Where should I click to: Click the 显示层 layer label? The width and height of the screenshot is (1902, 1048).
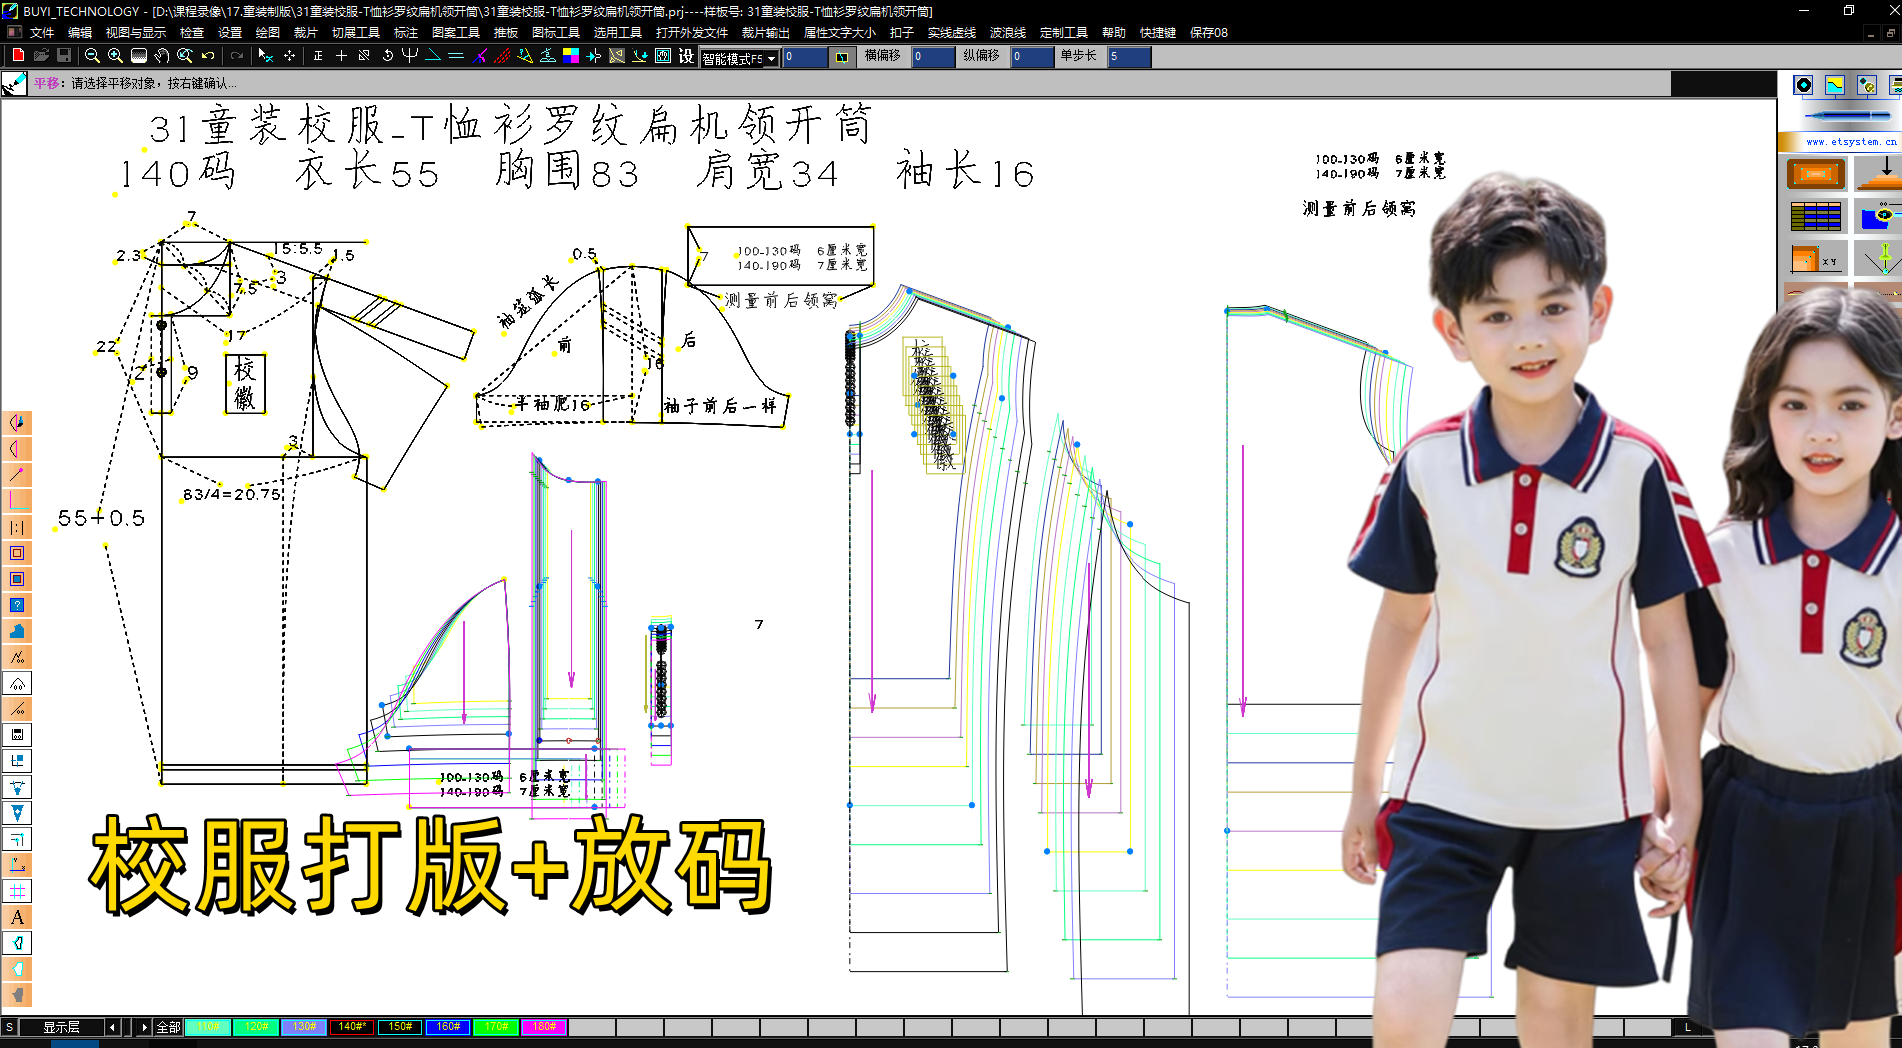tap(61, 1027)
